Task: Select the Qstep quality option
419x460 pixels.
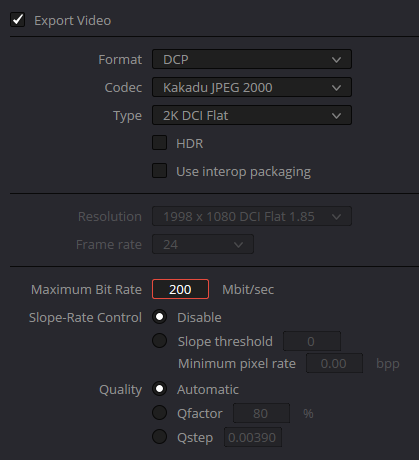Action: coord(159,437)
